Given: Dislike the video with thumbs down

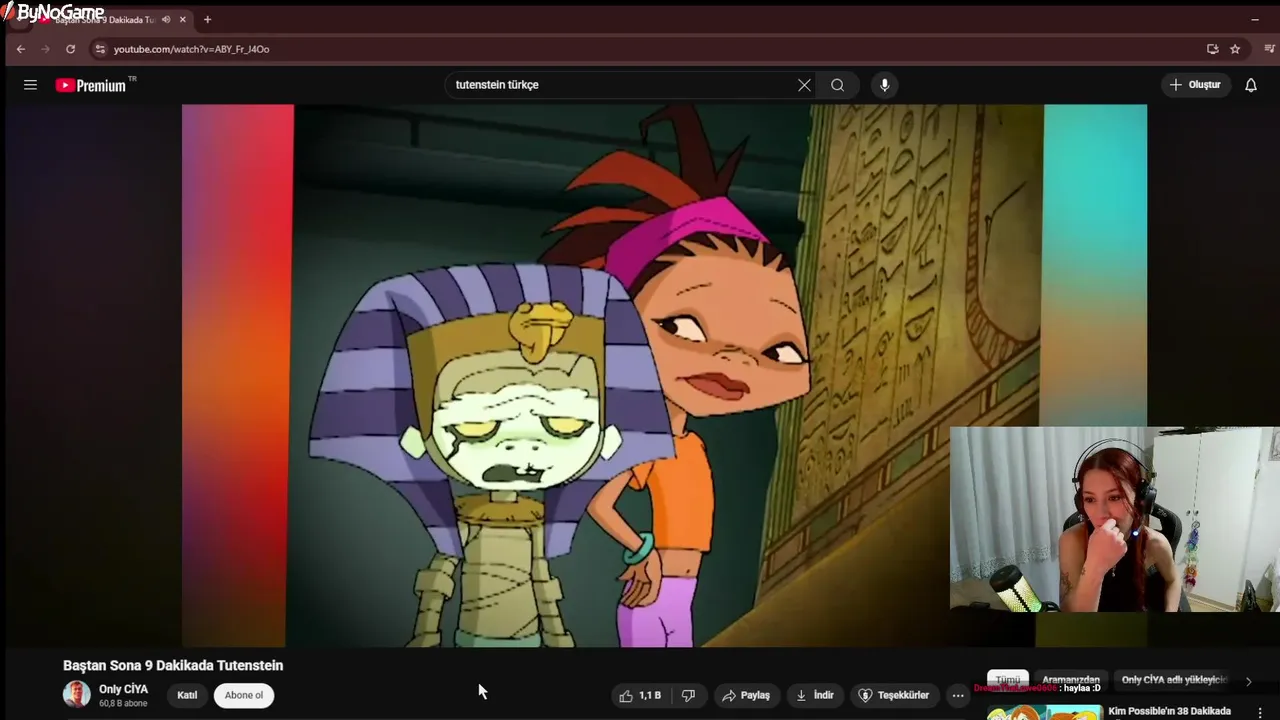Looking at the screenshot, I should (x=688, y=695).
